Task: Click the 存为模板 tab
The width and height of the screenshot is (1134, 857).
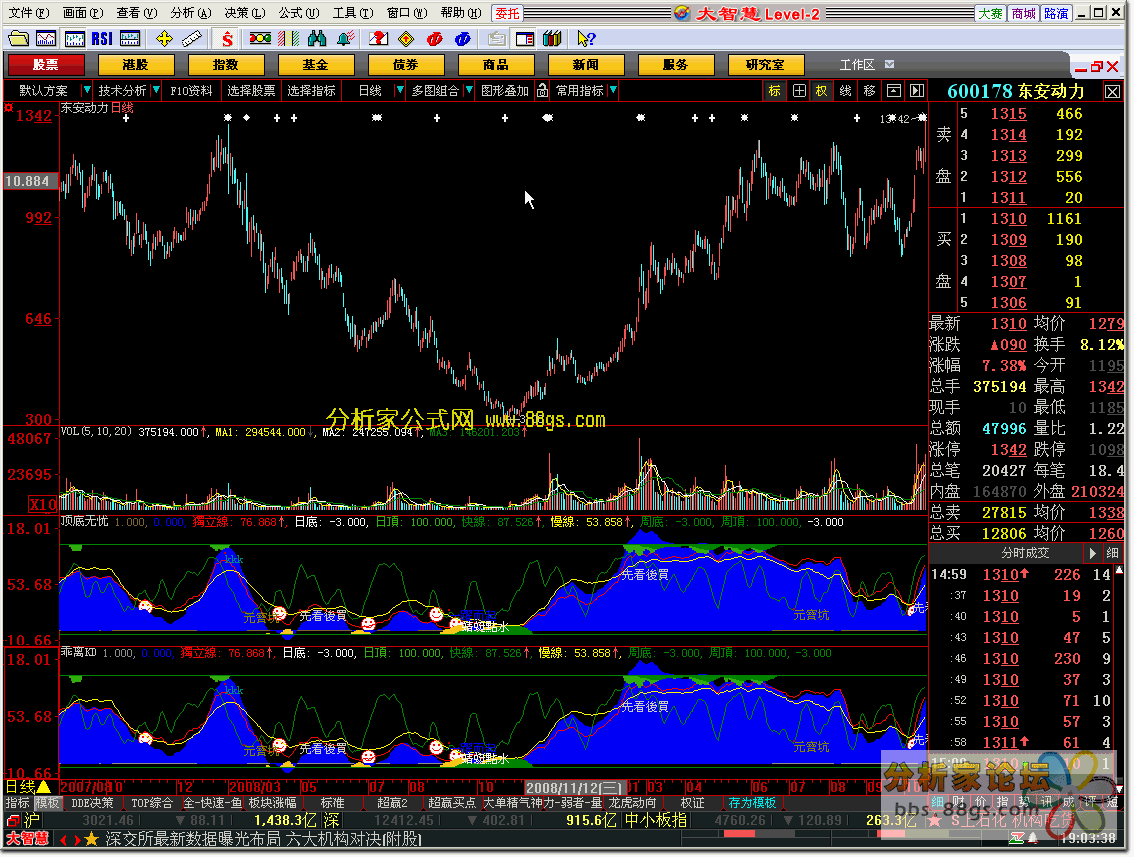Action: 752,803
